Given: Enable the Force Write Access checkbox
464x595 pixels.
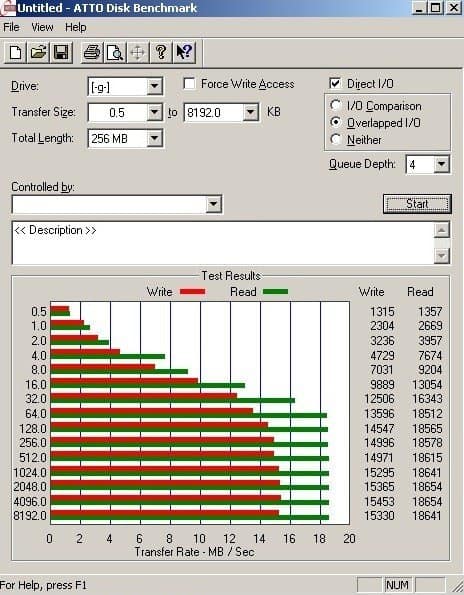Looking at the screenshot, I should pyautogui.click(x=189, y=83).
